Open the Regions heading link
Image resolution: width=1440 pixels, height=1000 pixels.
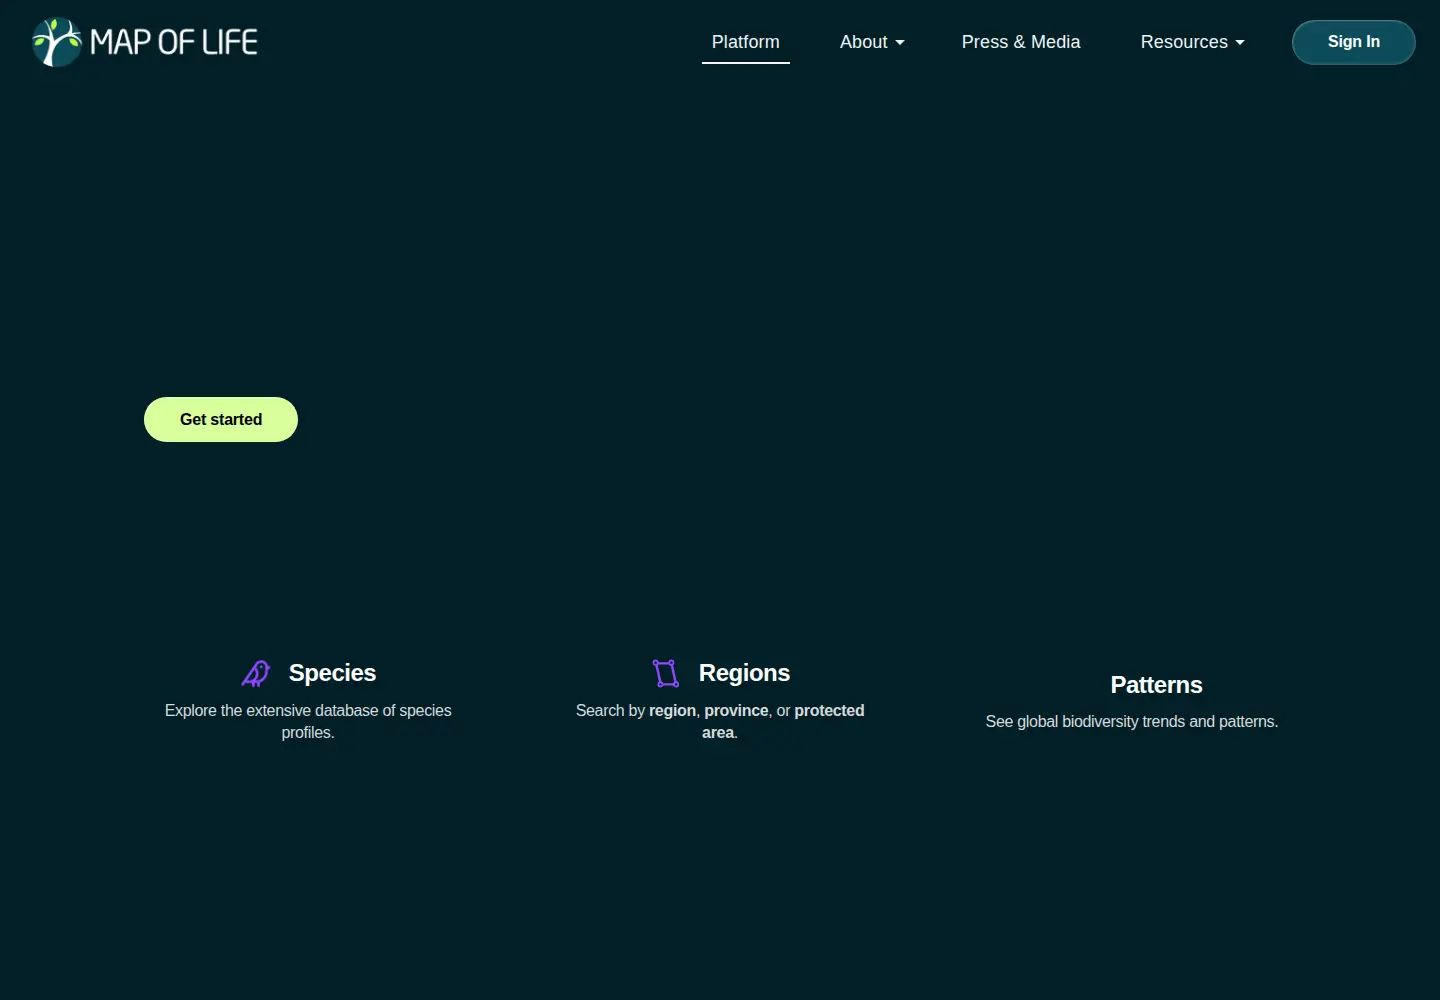744,673
